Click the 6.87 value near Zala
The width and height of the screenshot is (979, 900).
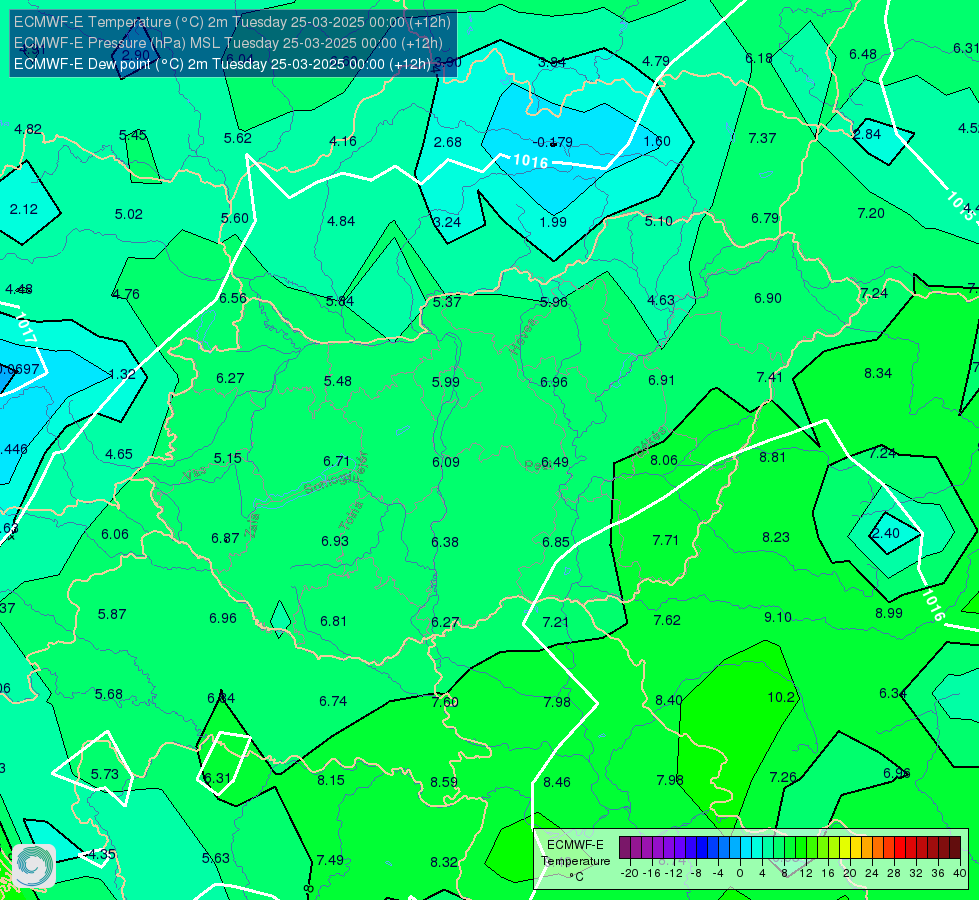225,538
